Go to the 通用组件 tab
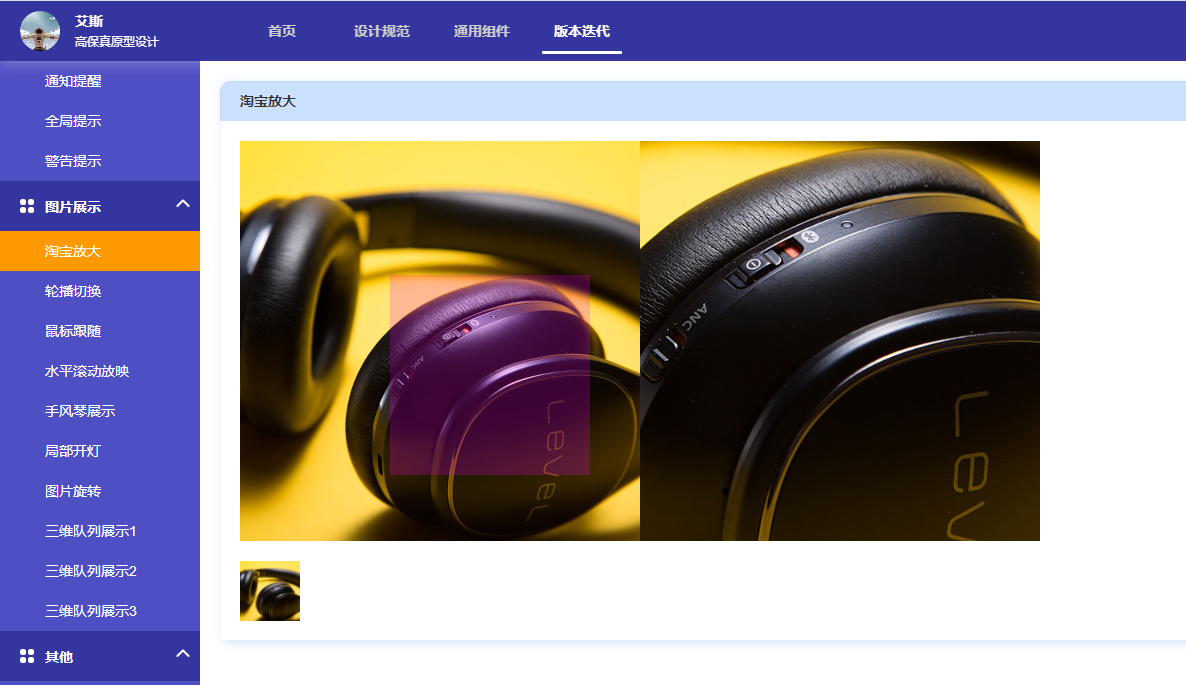The height and width of the screenshot is (685, 1186). click(482, 31)
